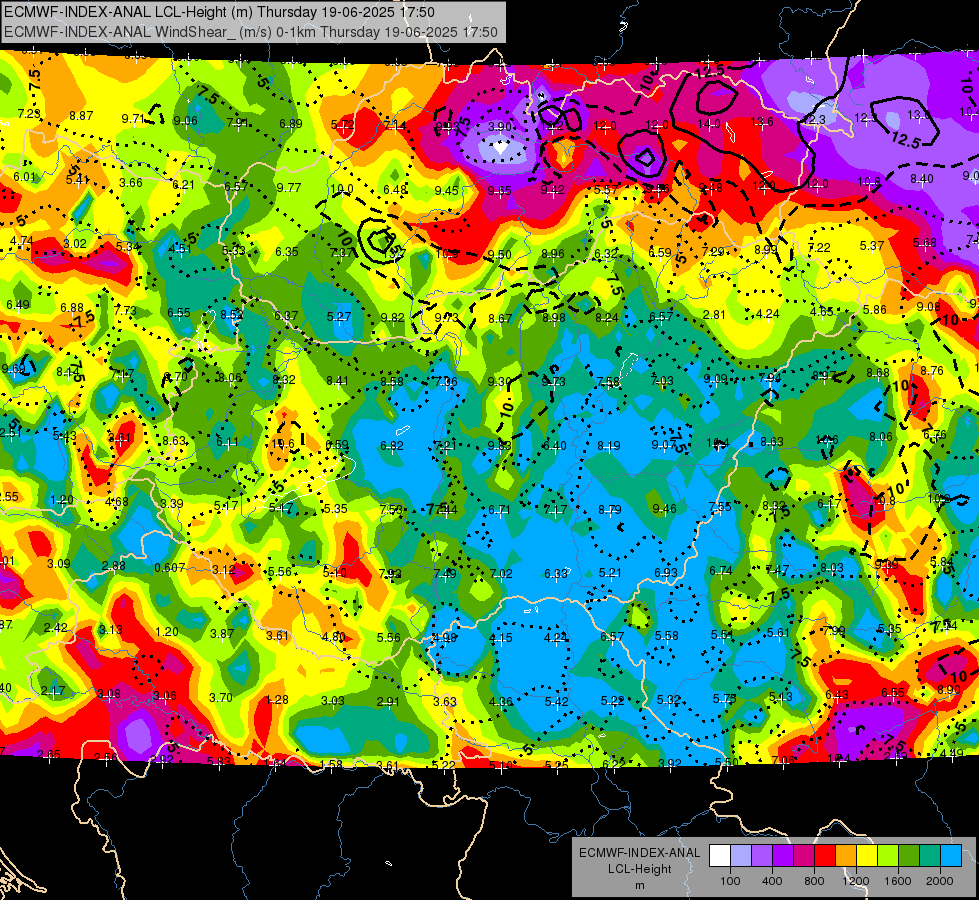Click the WindShear 0-1km title line
The width and height of the screenshot is (979, 900).
[x=251, y=32]
